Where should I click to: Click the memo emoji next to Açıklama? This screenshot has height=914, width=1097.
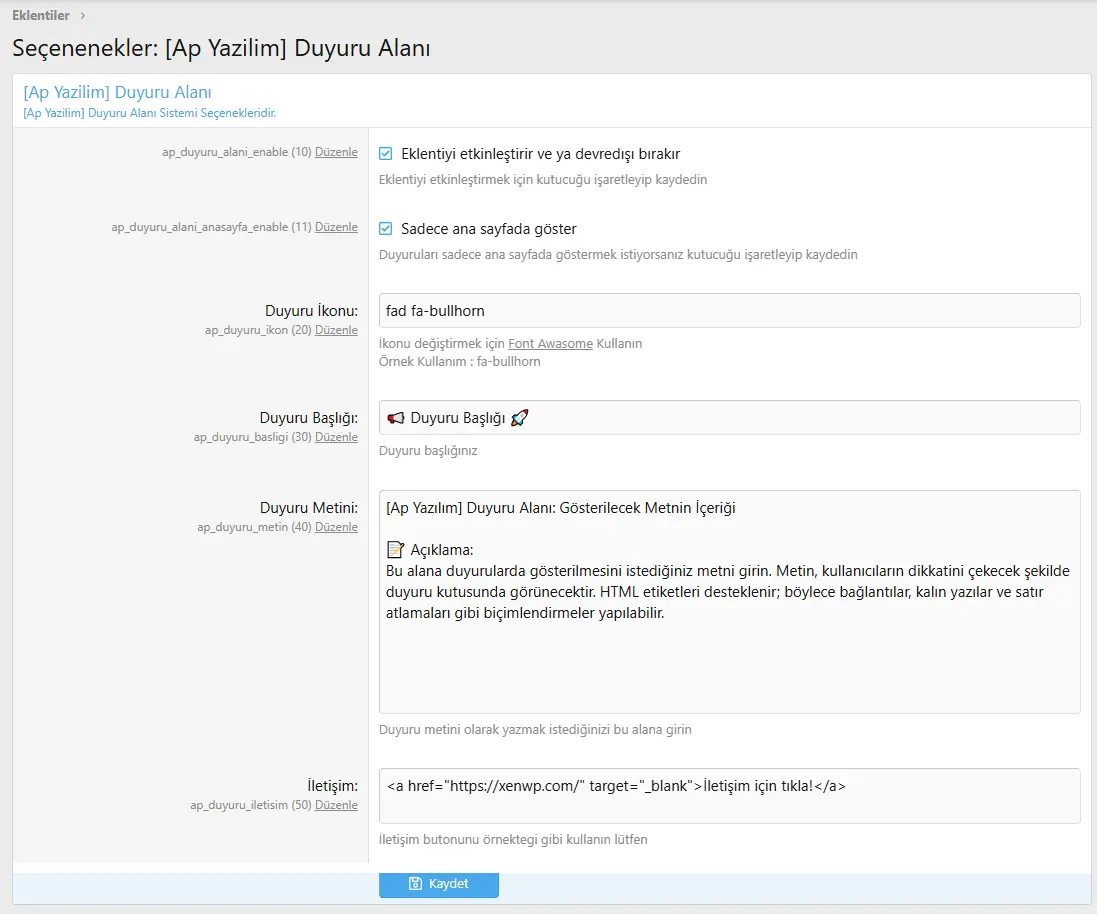tap(395, 550)
